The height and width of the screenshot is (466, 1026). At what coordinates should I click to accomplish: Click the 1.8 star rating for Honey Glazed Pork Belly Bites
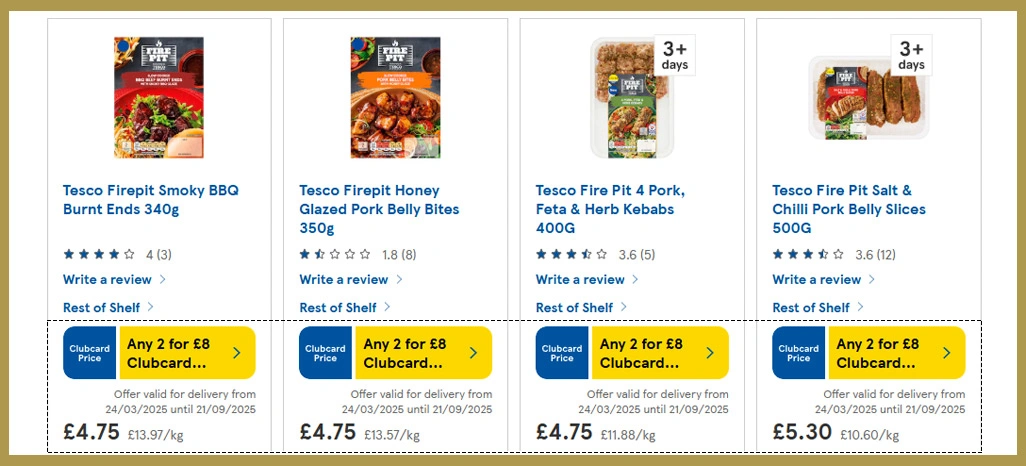[x=336, y=254]
